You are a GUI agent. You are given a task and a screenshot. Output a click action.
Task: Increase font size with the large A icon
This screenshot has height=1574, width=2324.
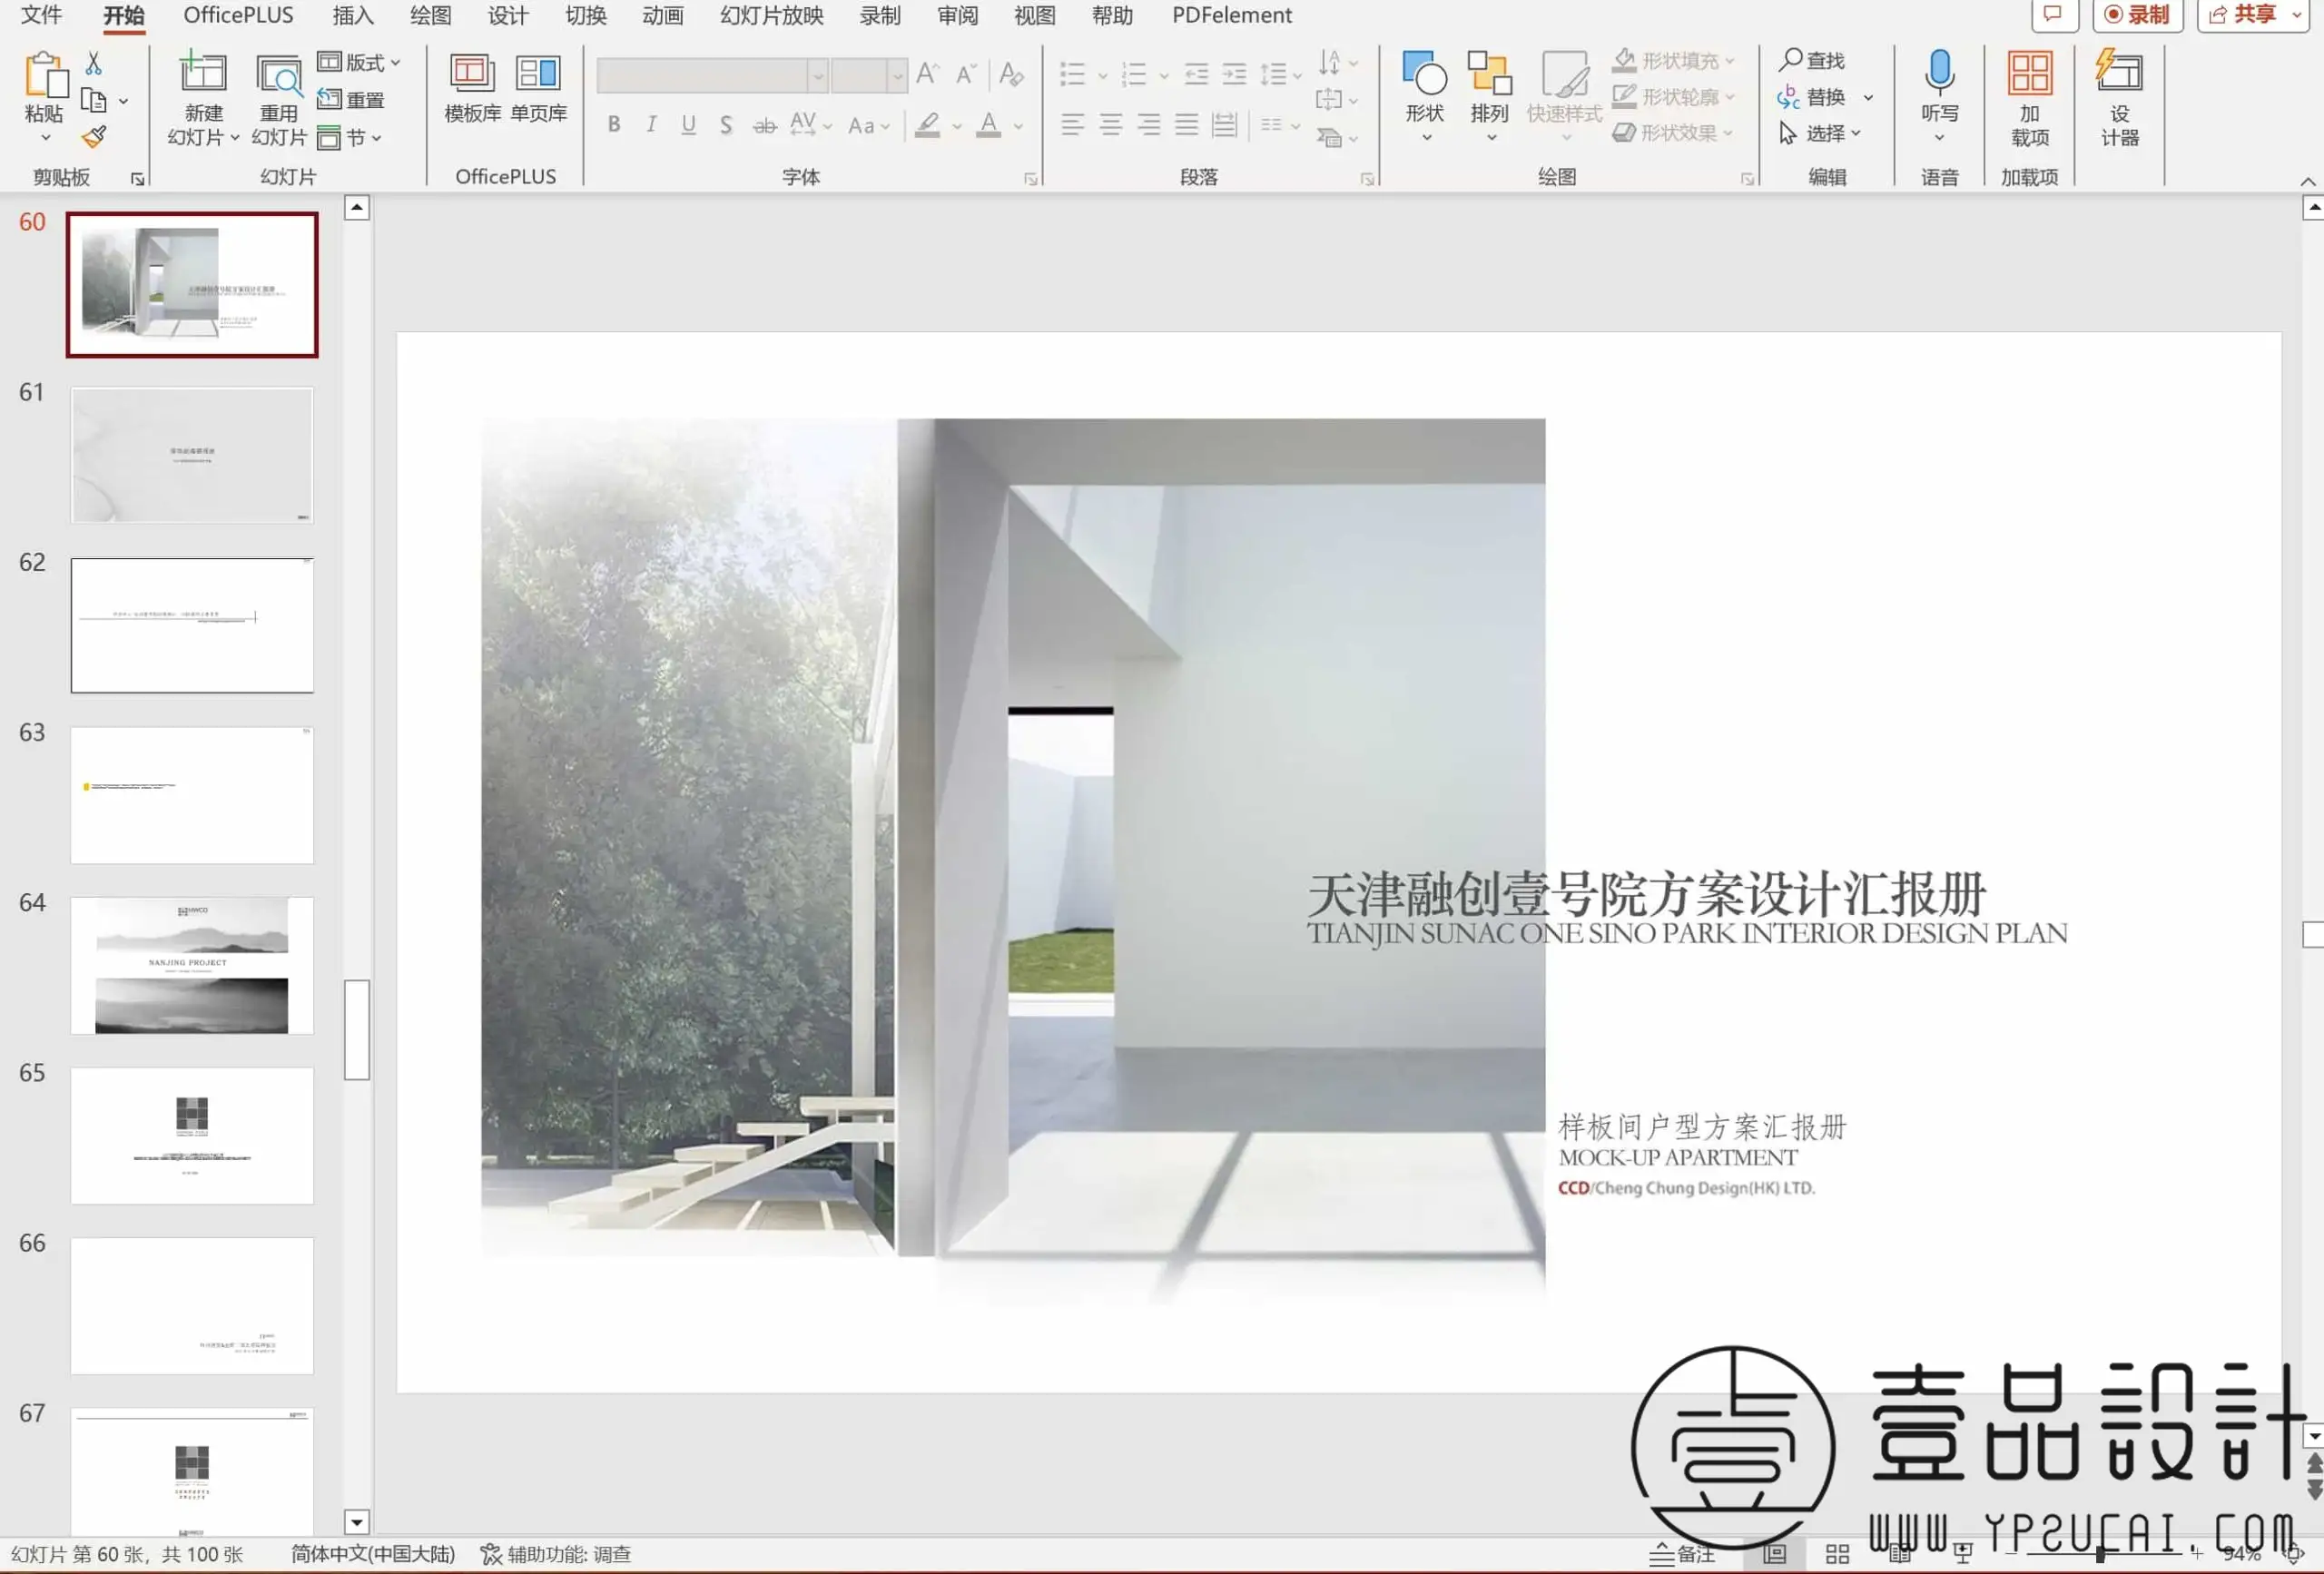pos(927,74)
